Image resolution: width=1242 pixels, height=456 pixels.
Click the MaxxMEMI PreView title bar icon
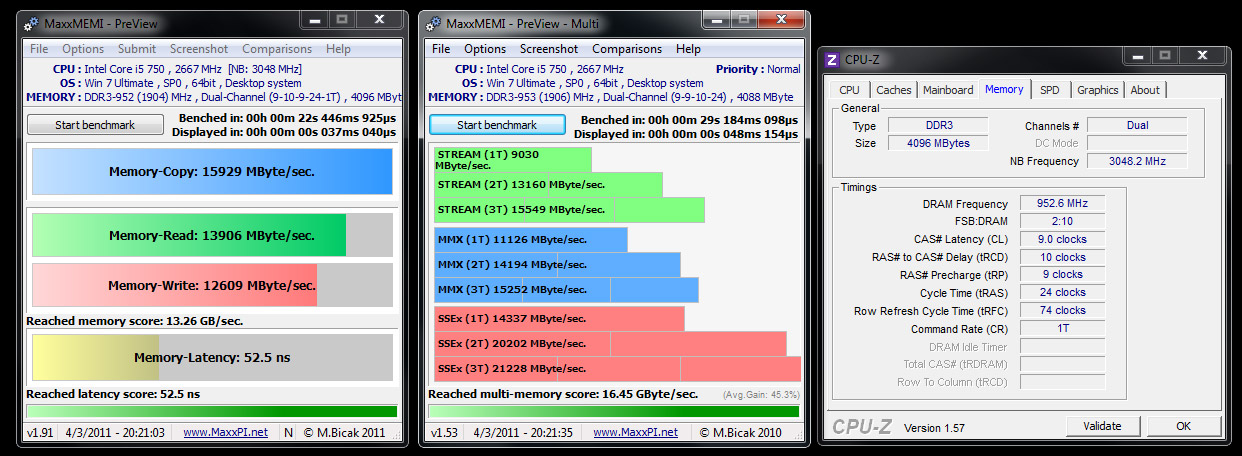[31, 23]
